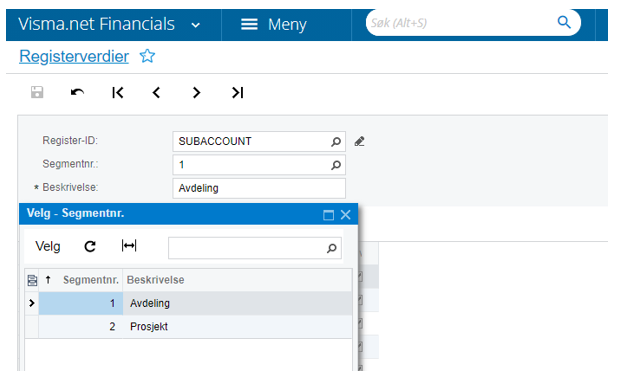
Task: Sort by the Beskrivelse column header
Action: point(155,280)
